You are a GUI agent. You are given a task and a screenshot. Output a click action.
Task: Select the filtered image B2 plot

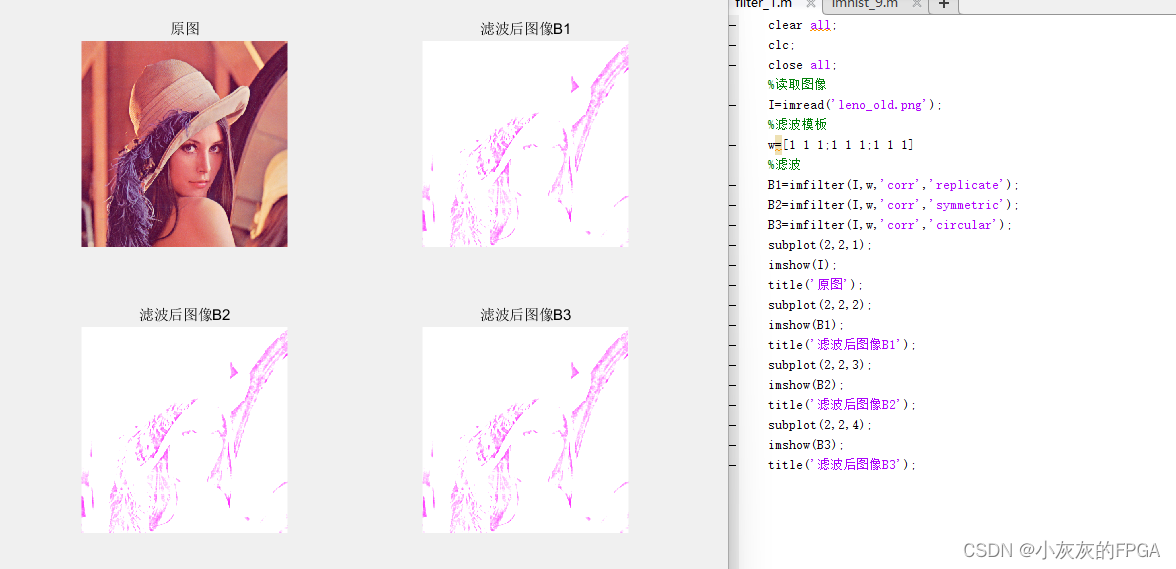184,430
